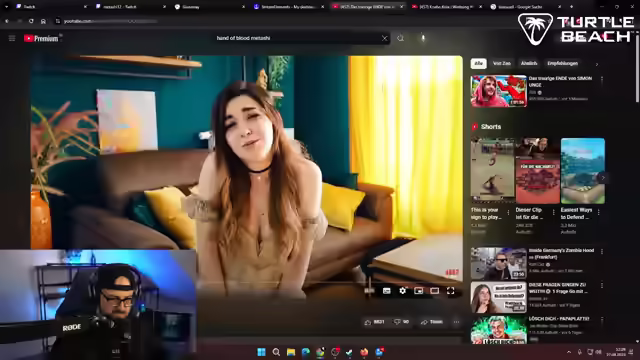This screenshot has width=640, height=360.
Task: Go to the YouTube Premium home logo
Action: (41, 38)
